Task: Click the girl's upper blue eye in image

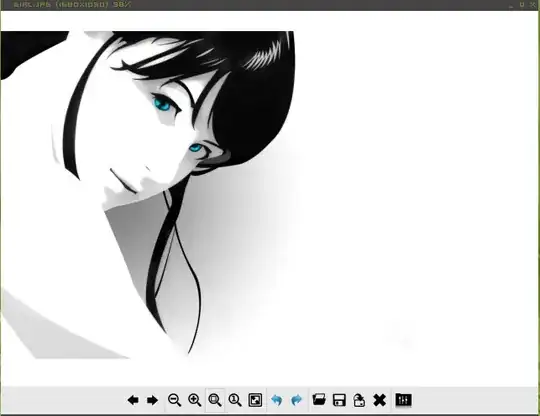Action: 162,104
